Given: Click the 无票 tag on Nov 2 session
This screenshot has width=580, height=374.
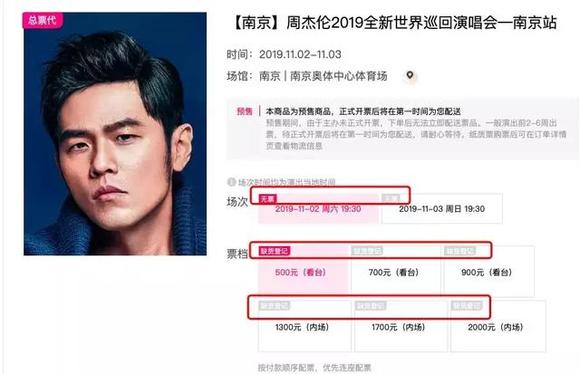Looking at the screenshot, I should click(x=267, y=199).
